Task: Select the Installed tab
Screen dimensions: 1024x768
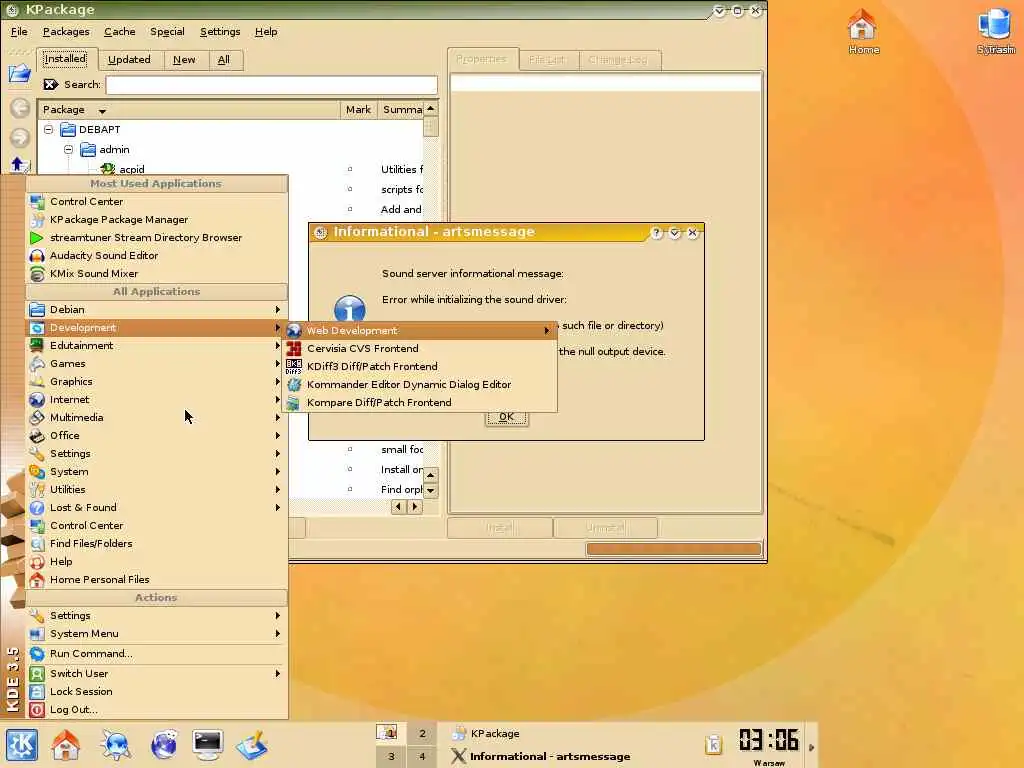Action: tap(65, 59)
